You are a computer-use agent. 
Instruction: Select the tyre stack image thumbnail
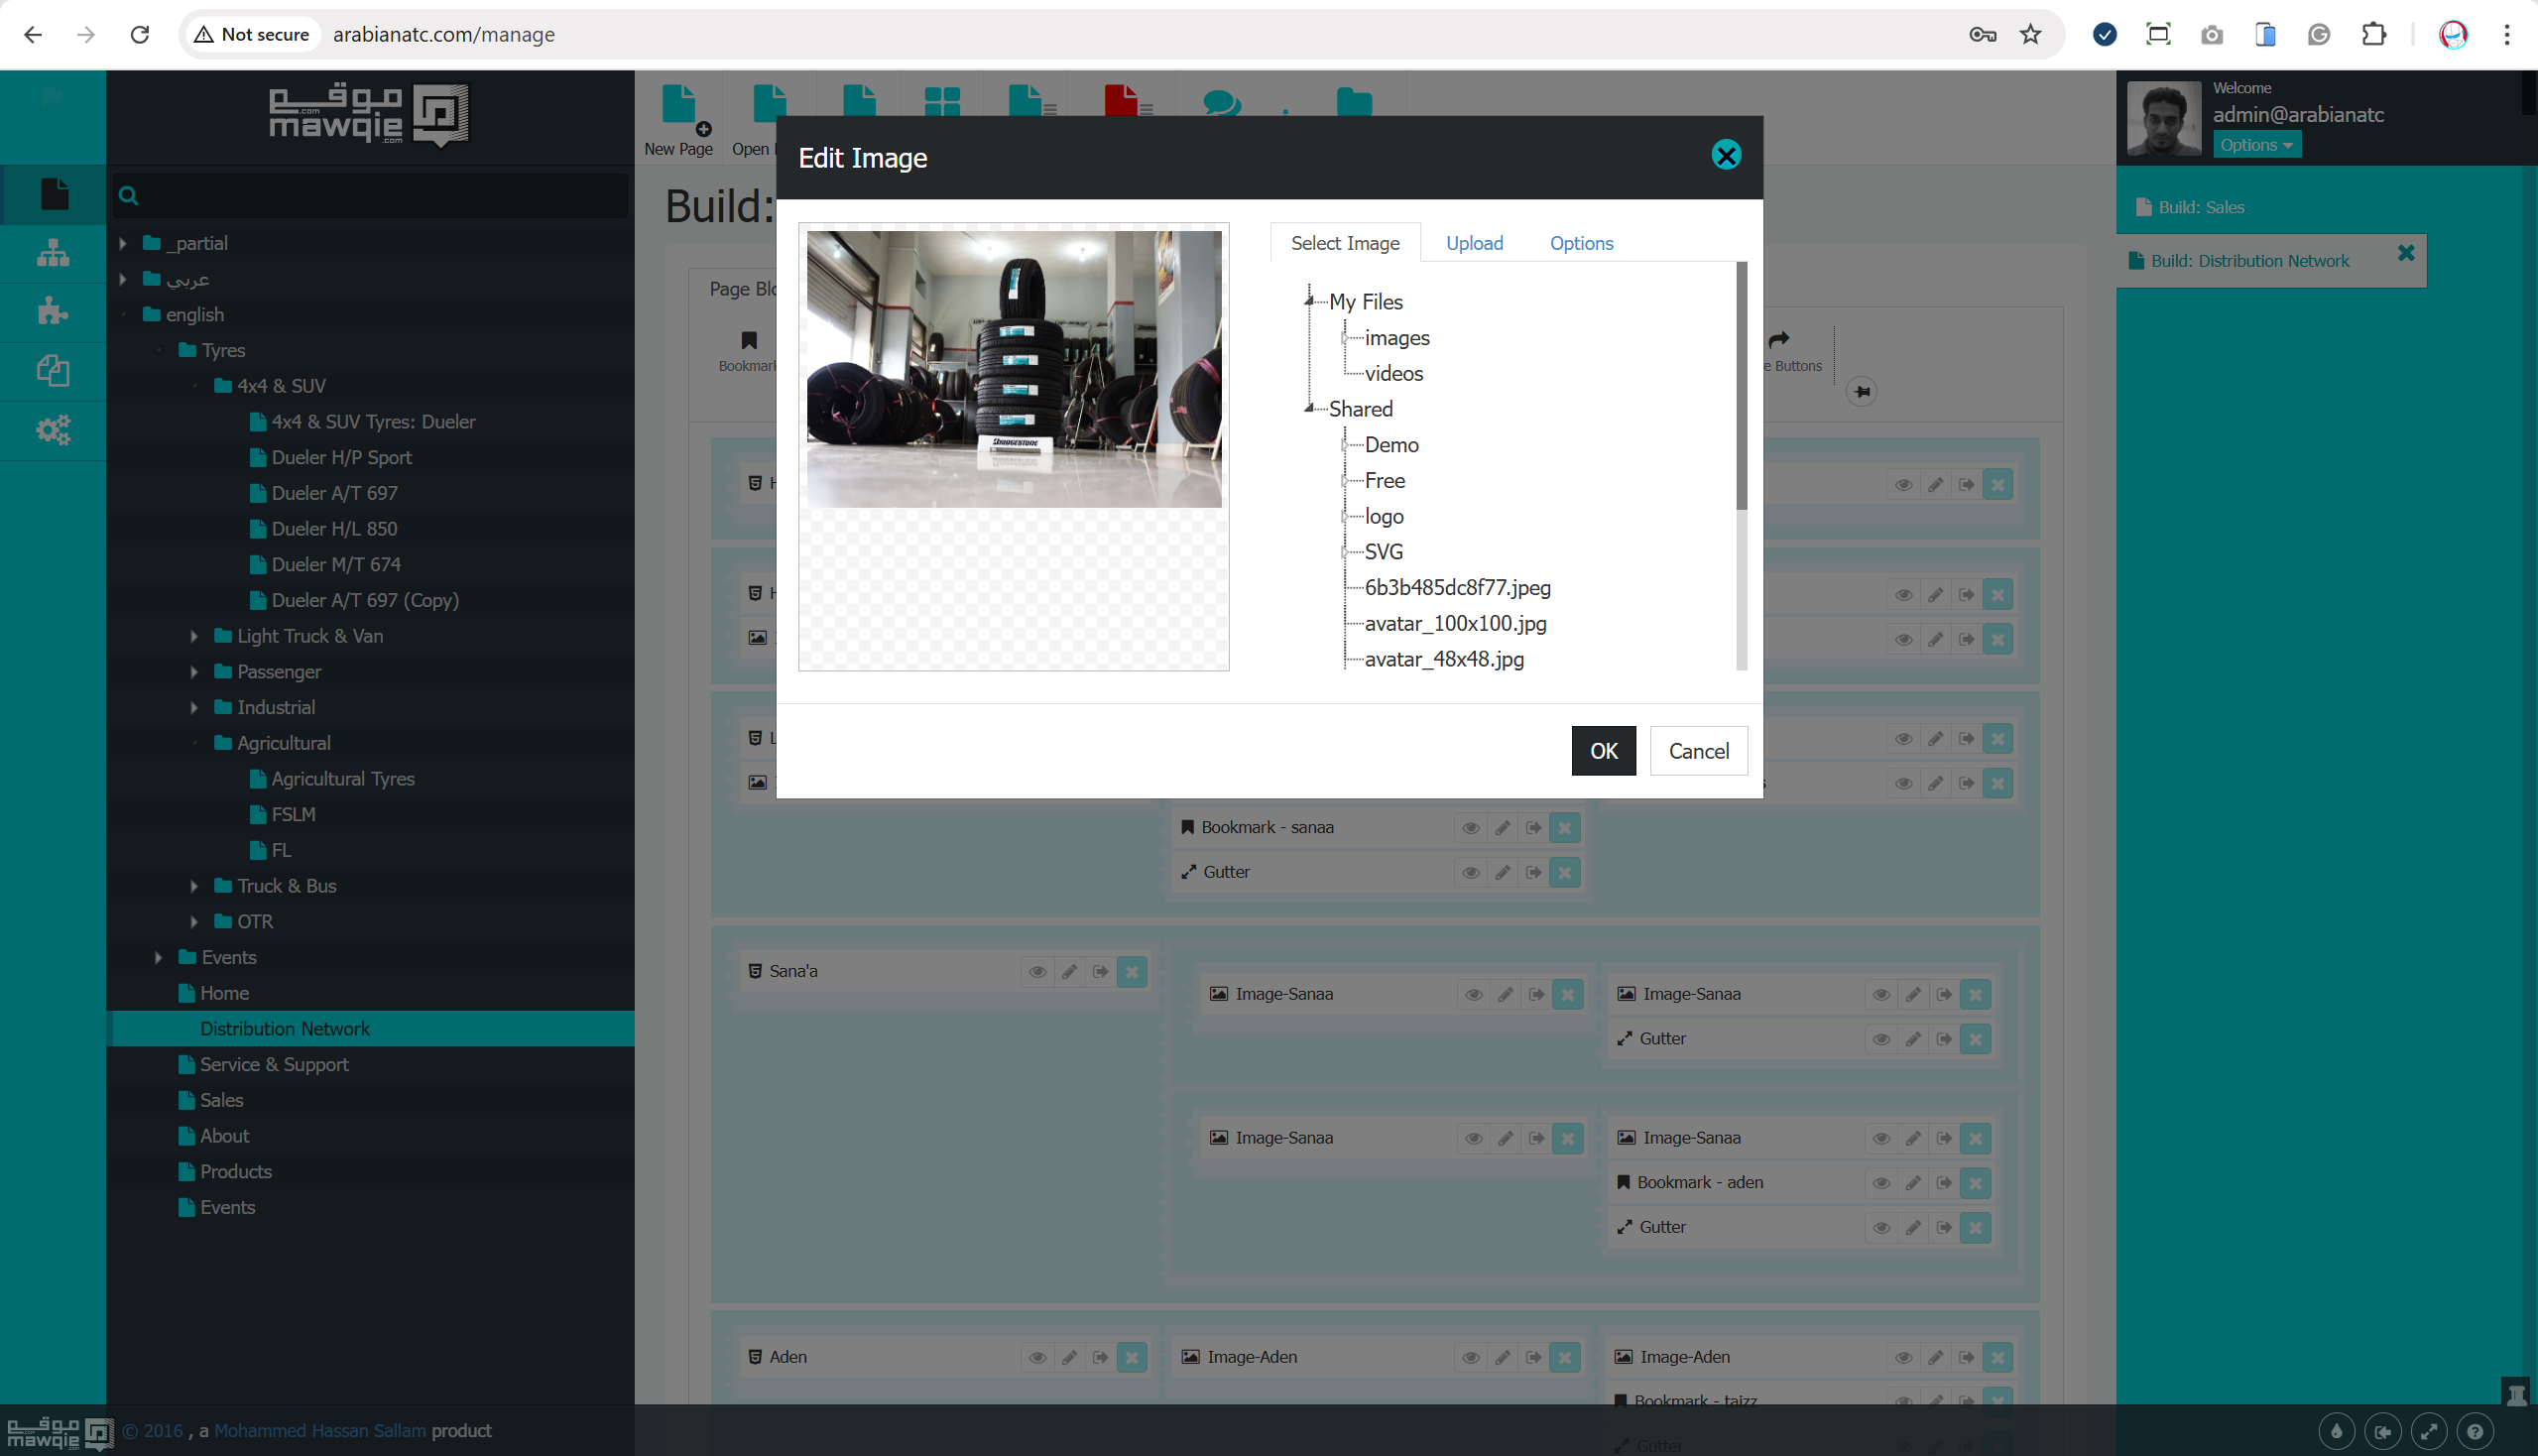(1013, 368)
